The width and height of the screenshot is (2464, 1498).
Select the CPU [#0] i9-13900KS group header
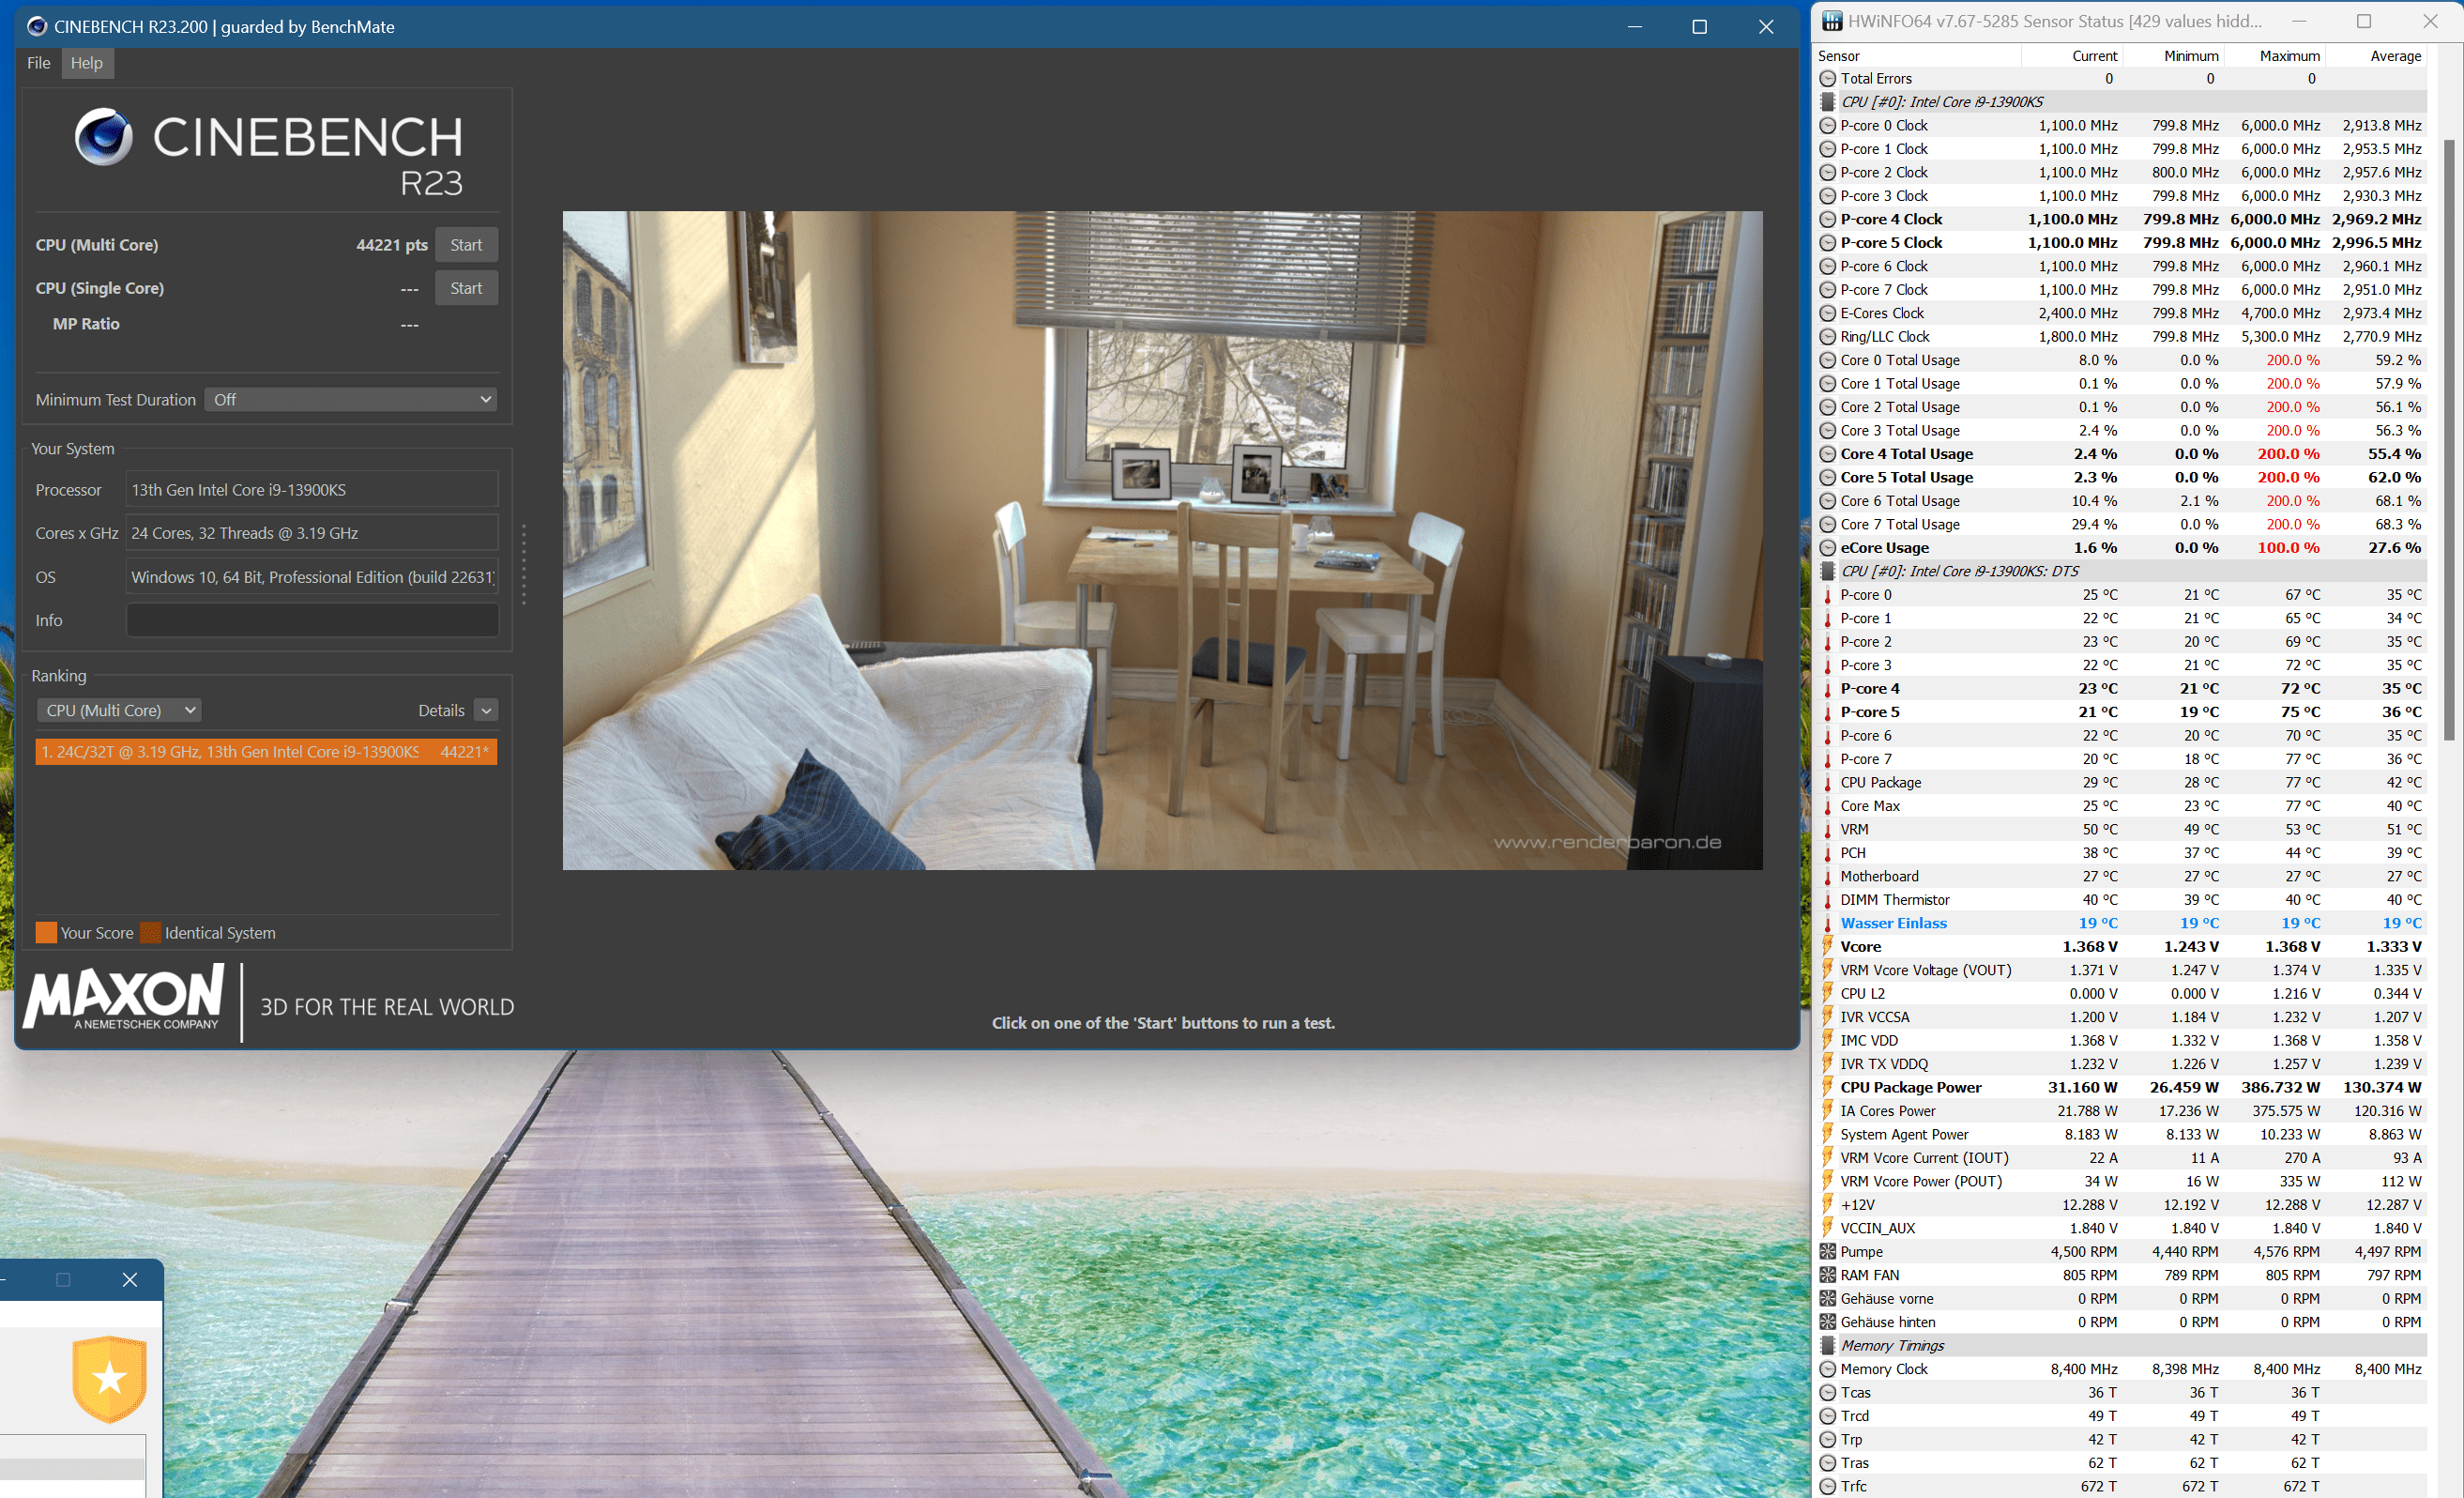(x=2121, y=102)
